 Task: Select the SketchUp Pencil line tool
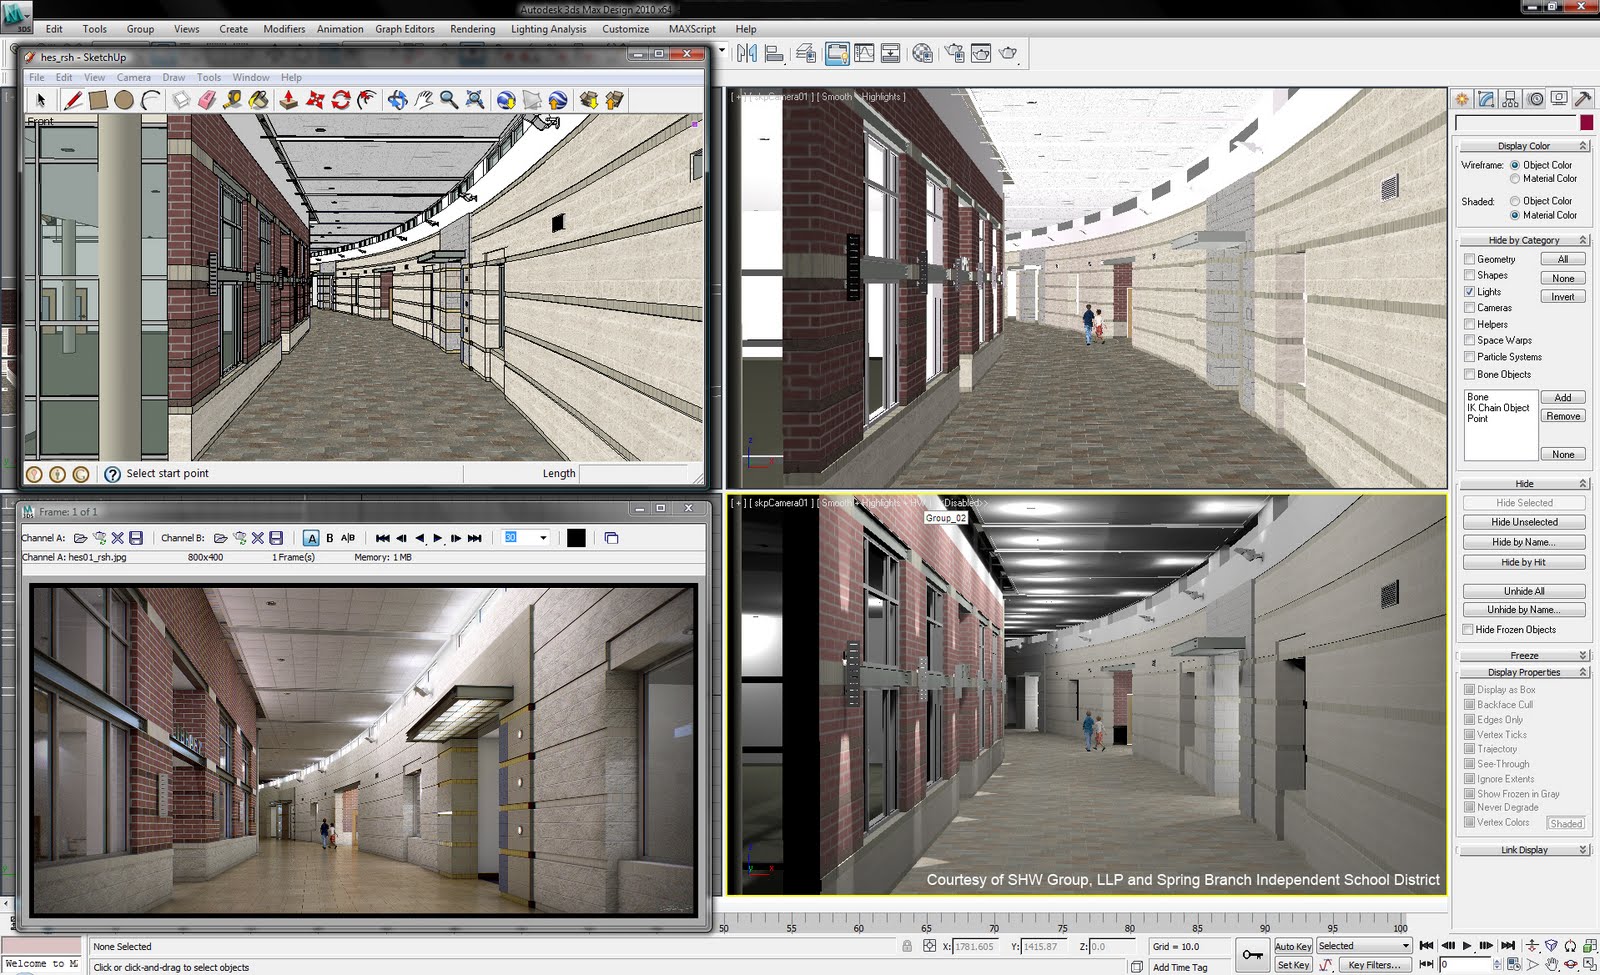click(72, 100)
